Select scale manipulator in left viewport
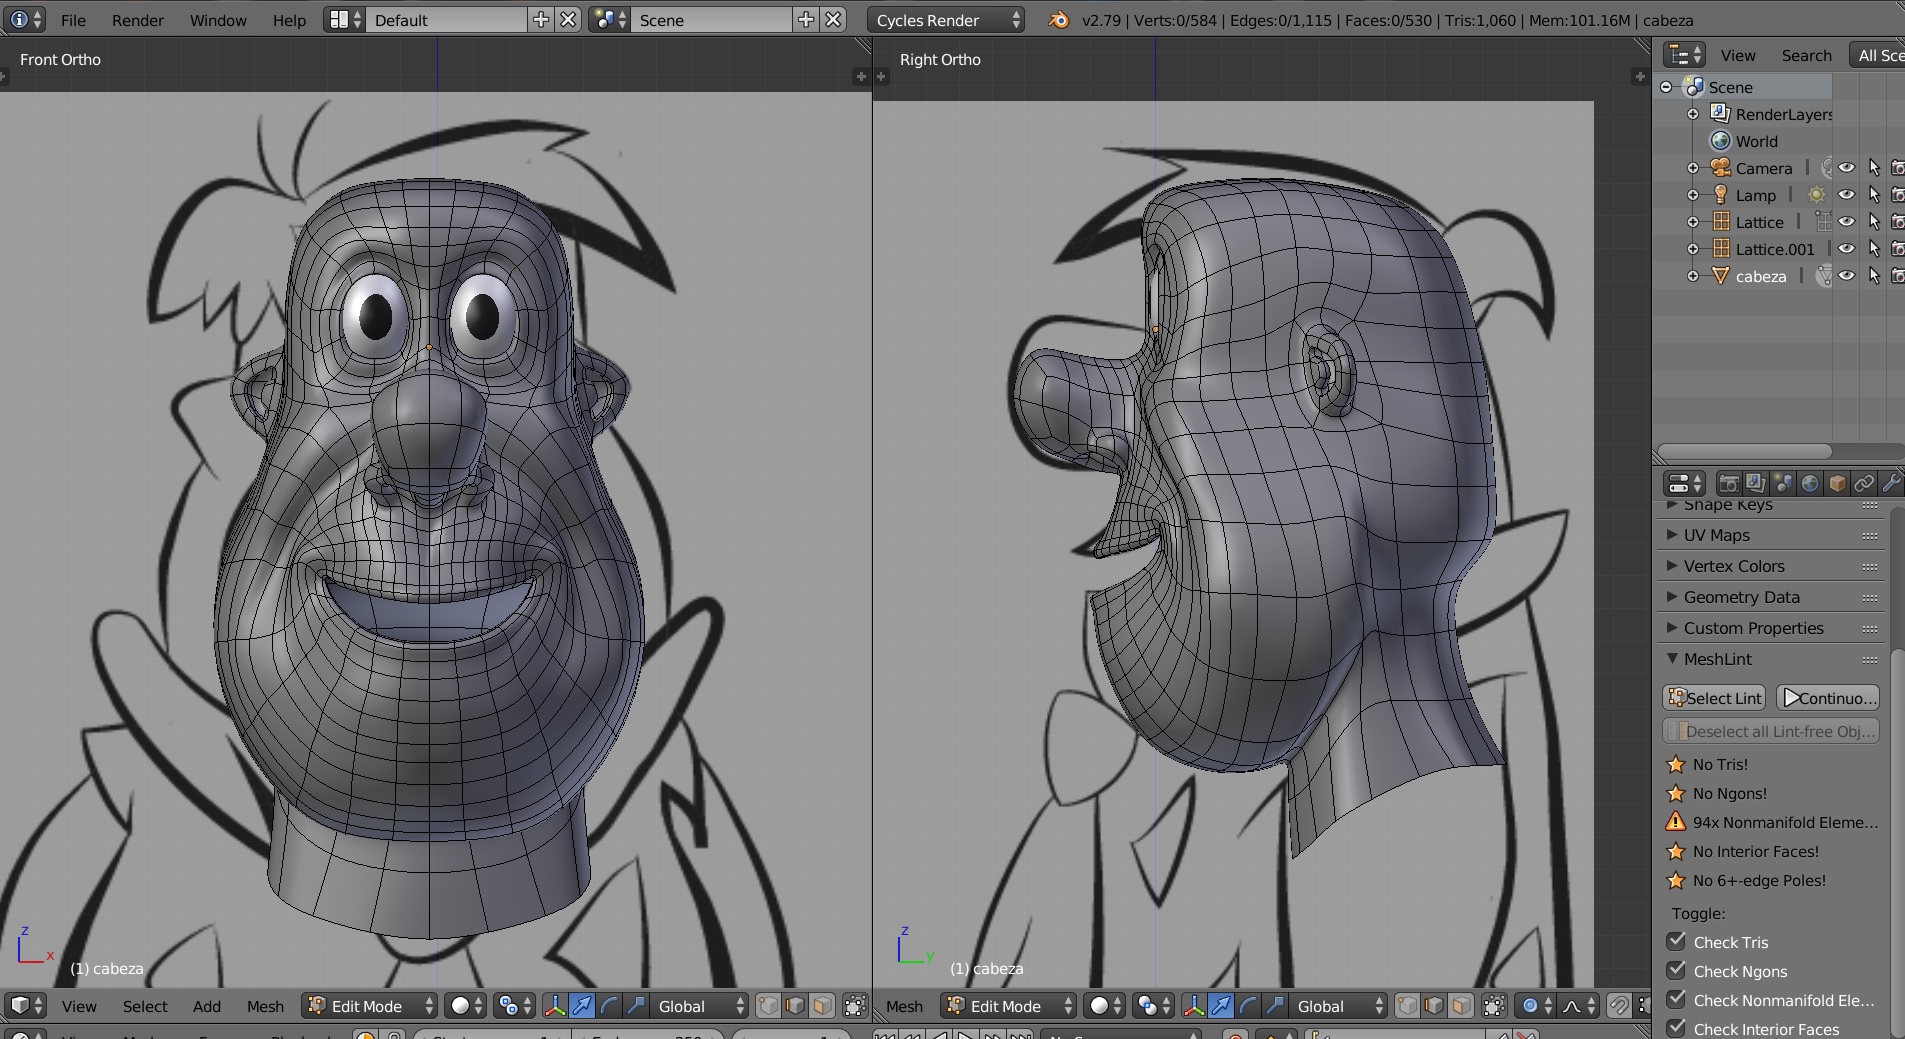The height and width of the screenshot is (1039, 1905). coord(635,1006)
